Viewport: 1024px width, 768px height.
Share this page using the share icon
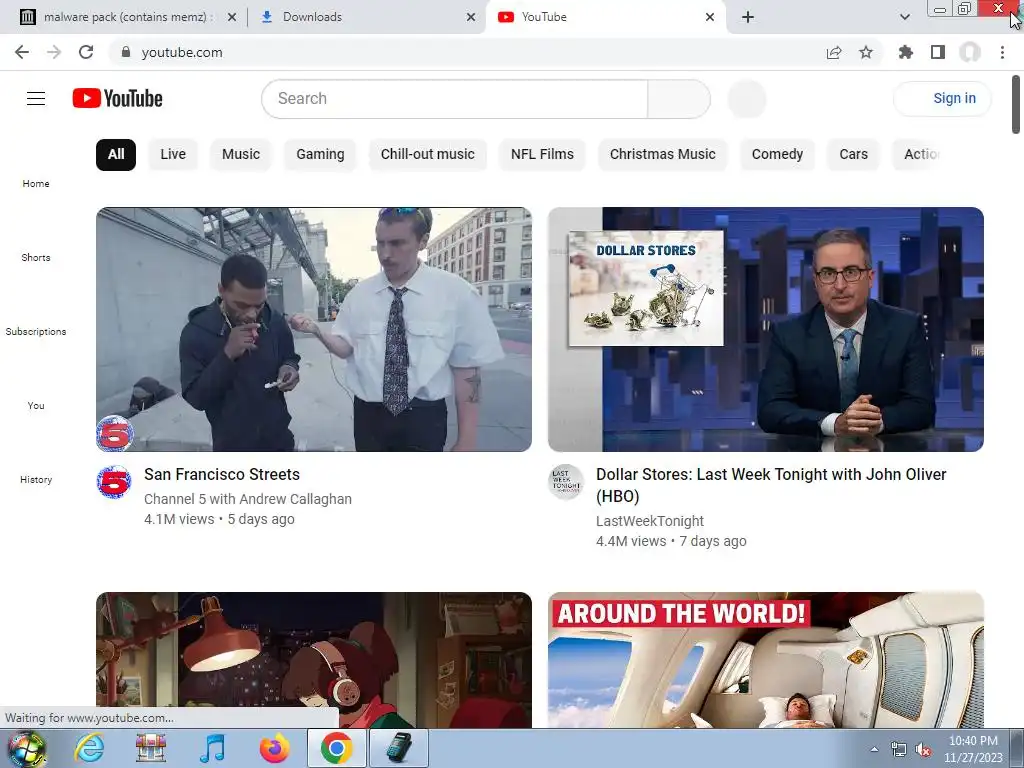click(834, 52)
